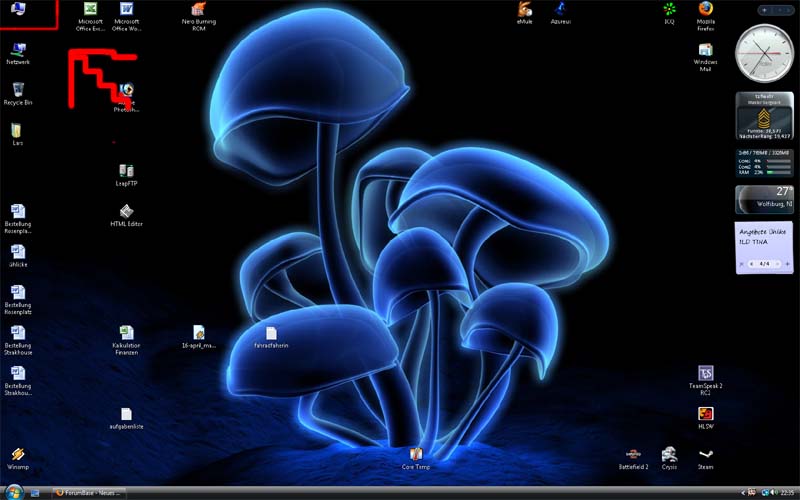Launch Core Temp shortcut

pos(416,458)
